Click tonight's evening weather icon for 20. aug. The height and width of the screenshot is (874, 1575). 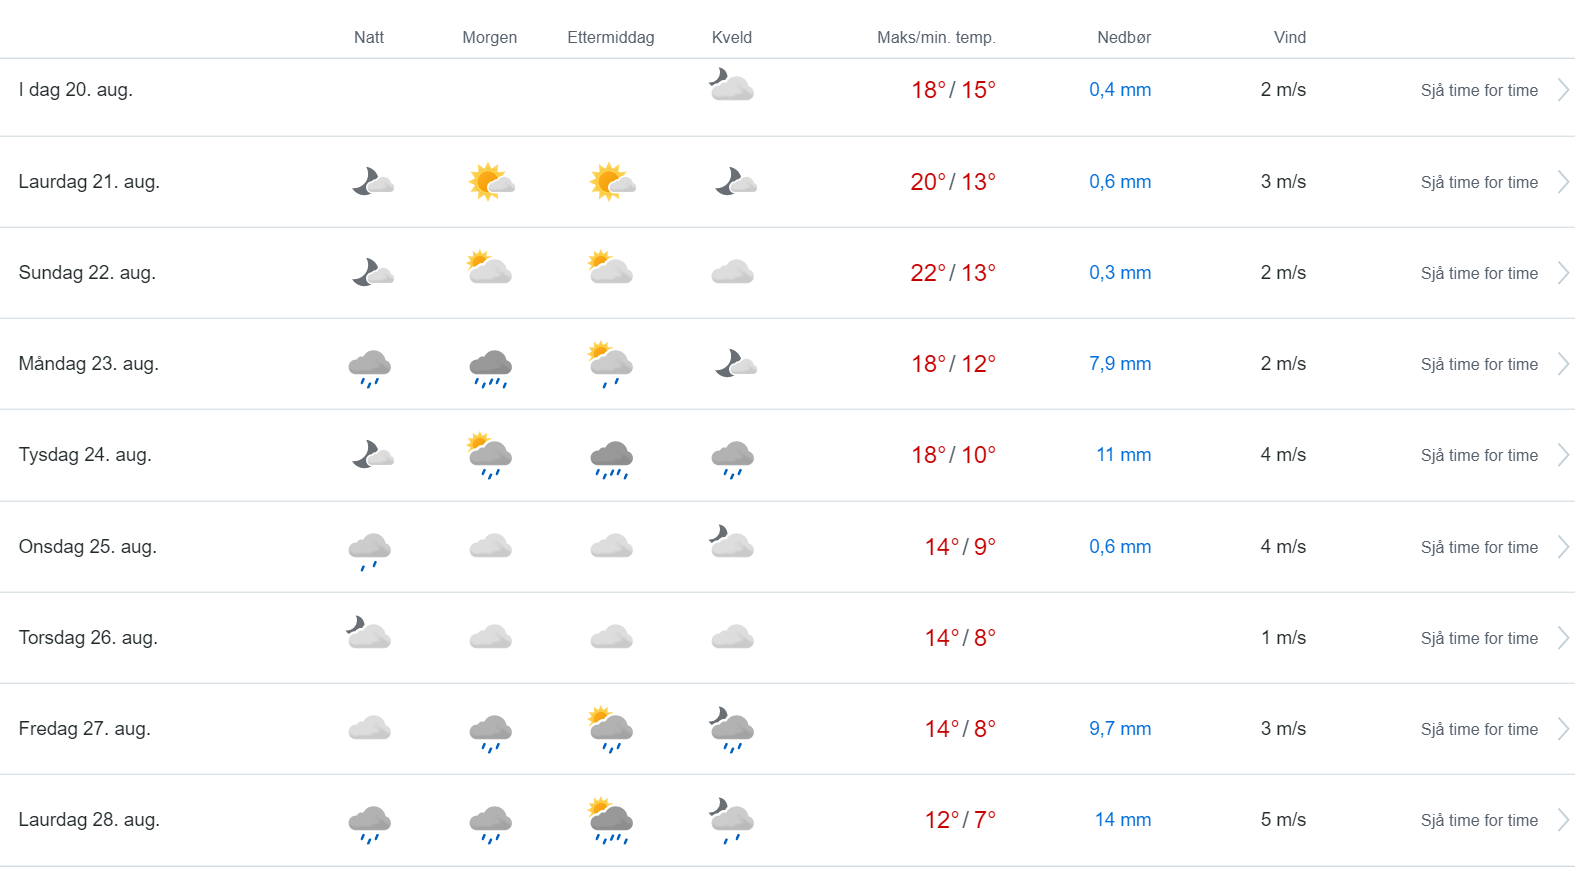tap(731, 85)
